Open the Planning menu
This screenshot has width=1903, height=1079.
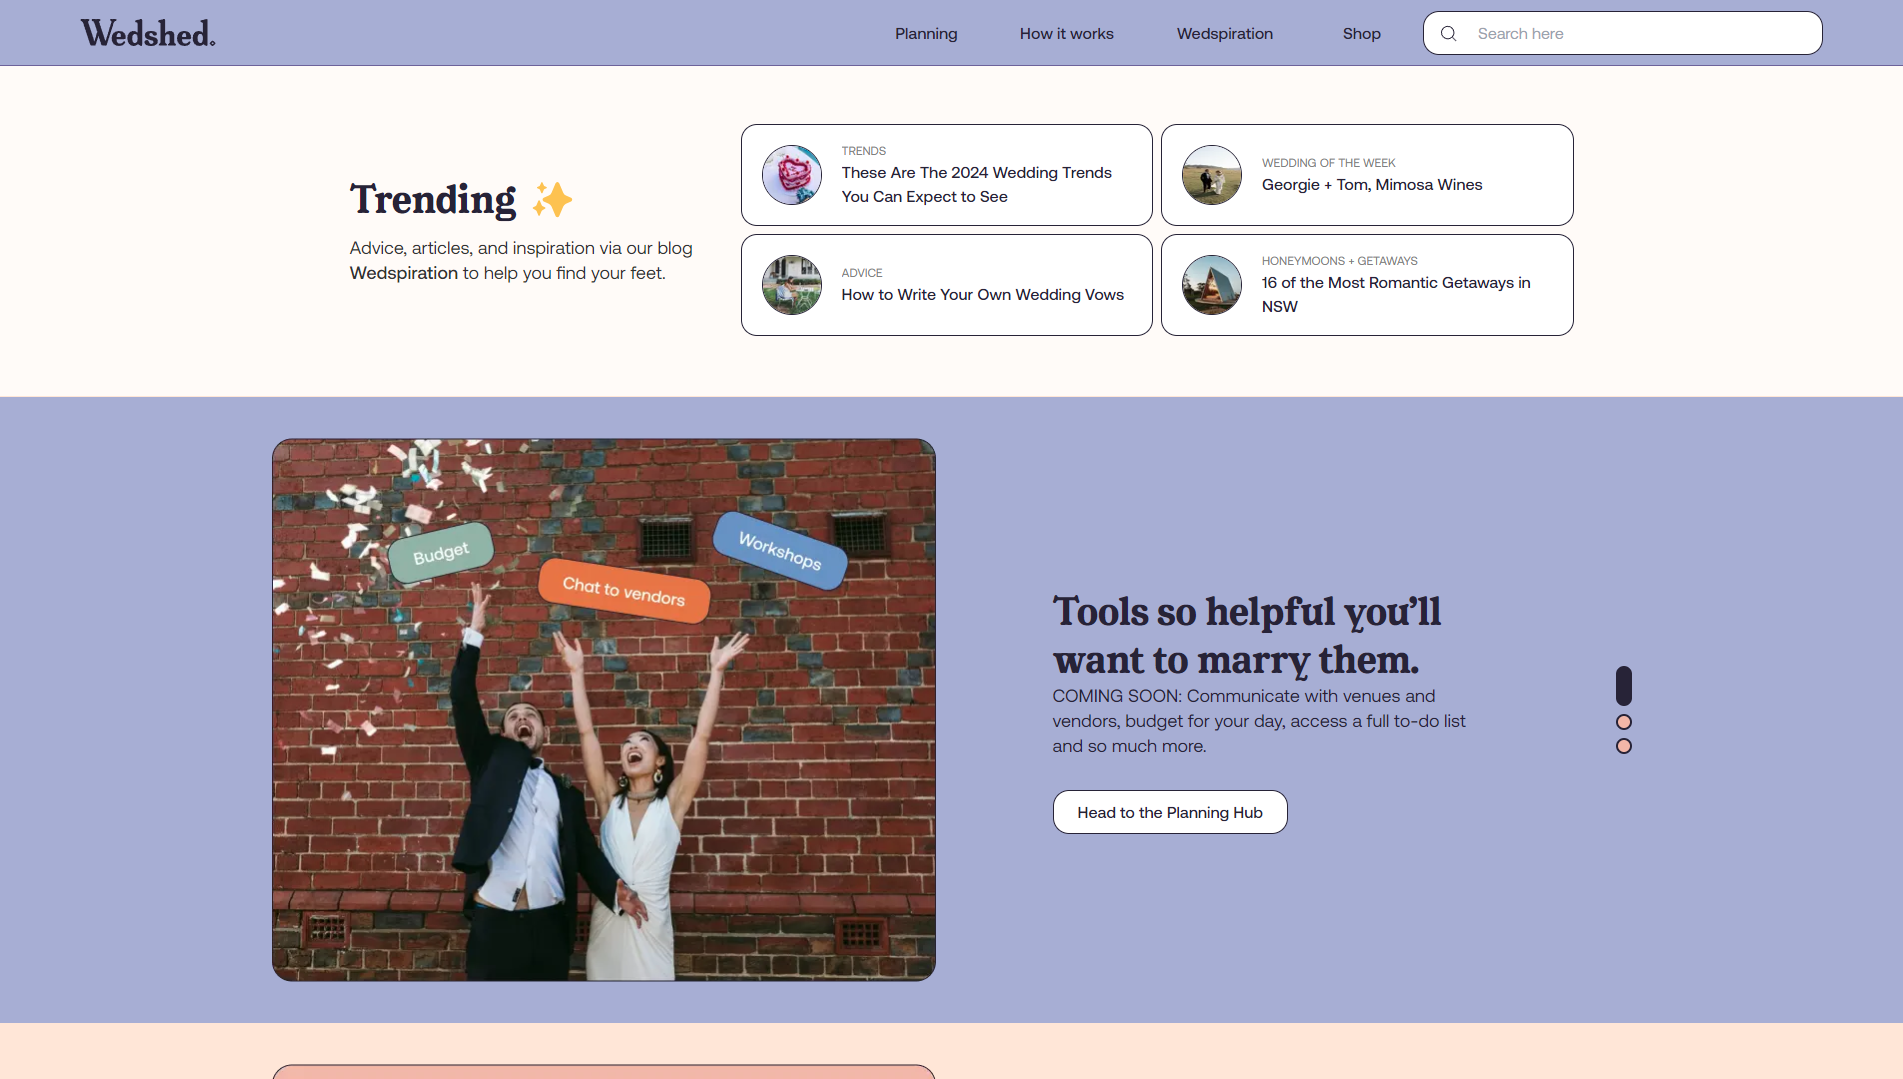tap(926, 34)
